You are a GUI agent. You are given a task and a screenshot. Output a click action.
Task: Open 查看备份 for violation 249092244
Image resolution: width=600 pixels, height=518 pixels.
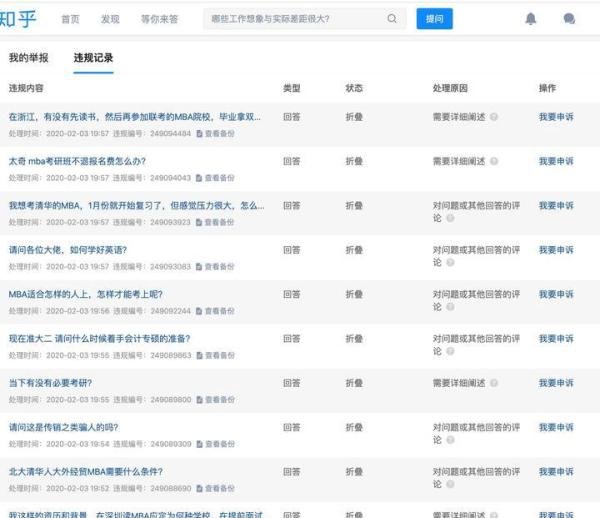pos(215,311)
